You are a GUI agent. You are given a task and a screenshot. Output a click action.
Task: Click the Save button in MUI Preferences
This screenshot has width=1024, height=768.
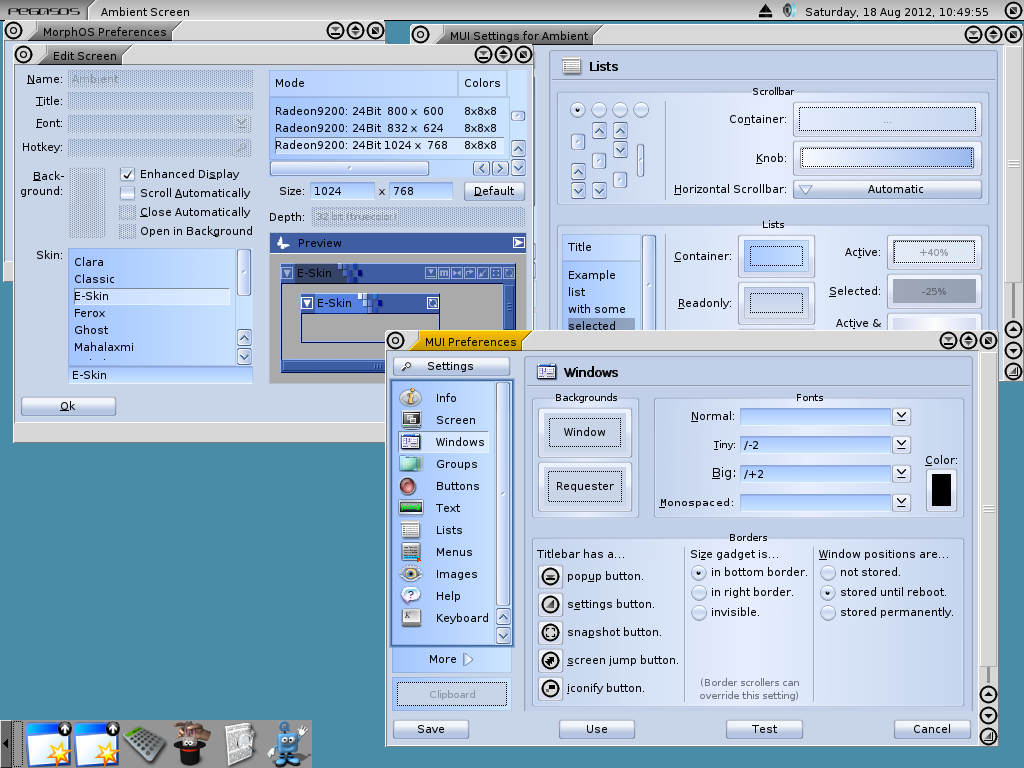click(431, 729)
